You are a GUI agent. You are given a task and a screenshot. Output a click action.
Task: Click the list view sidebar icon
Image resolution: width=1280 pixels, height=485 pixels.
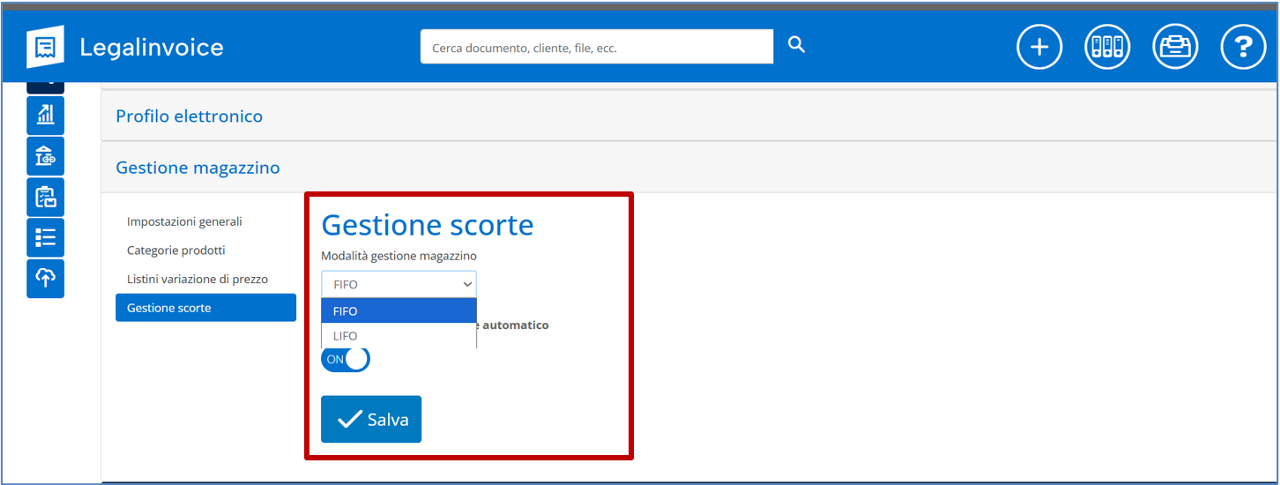click(46, 238)
